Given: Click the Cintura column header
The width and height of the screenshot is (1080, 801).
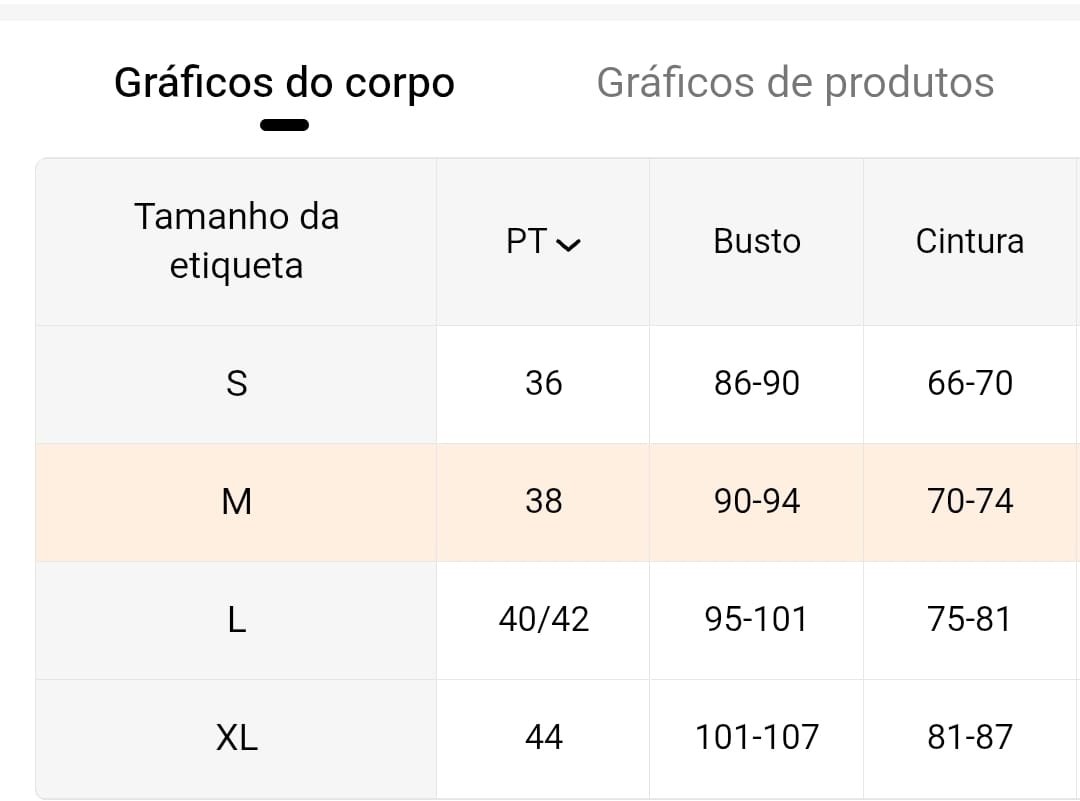Looking at the screenshot, I should pyautogui.click(x=969, y=241).
